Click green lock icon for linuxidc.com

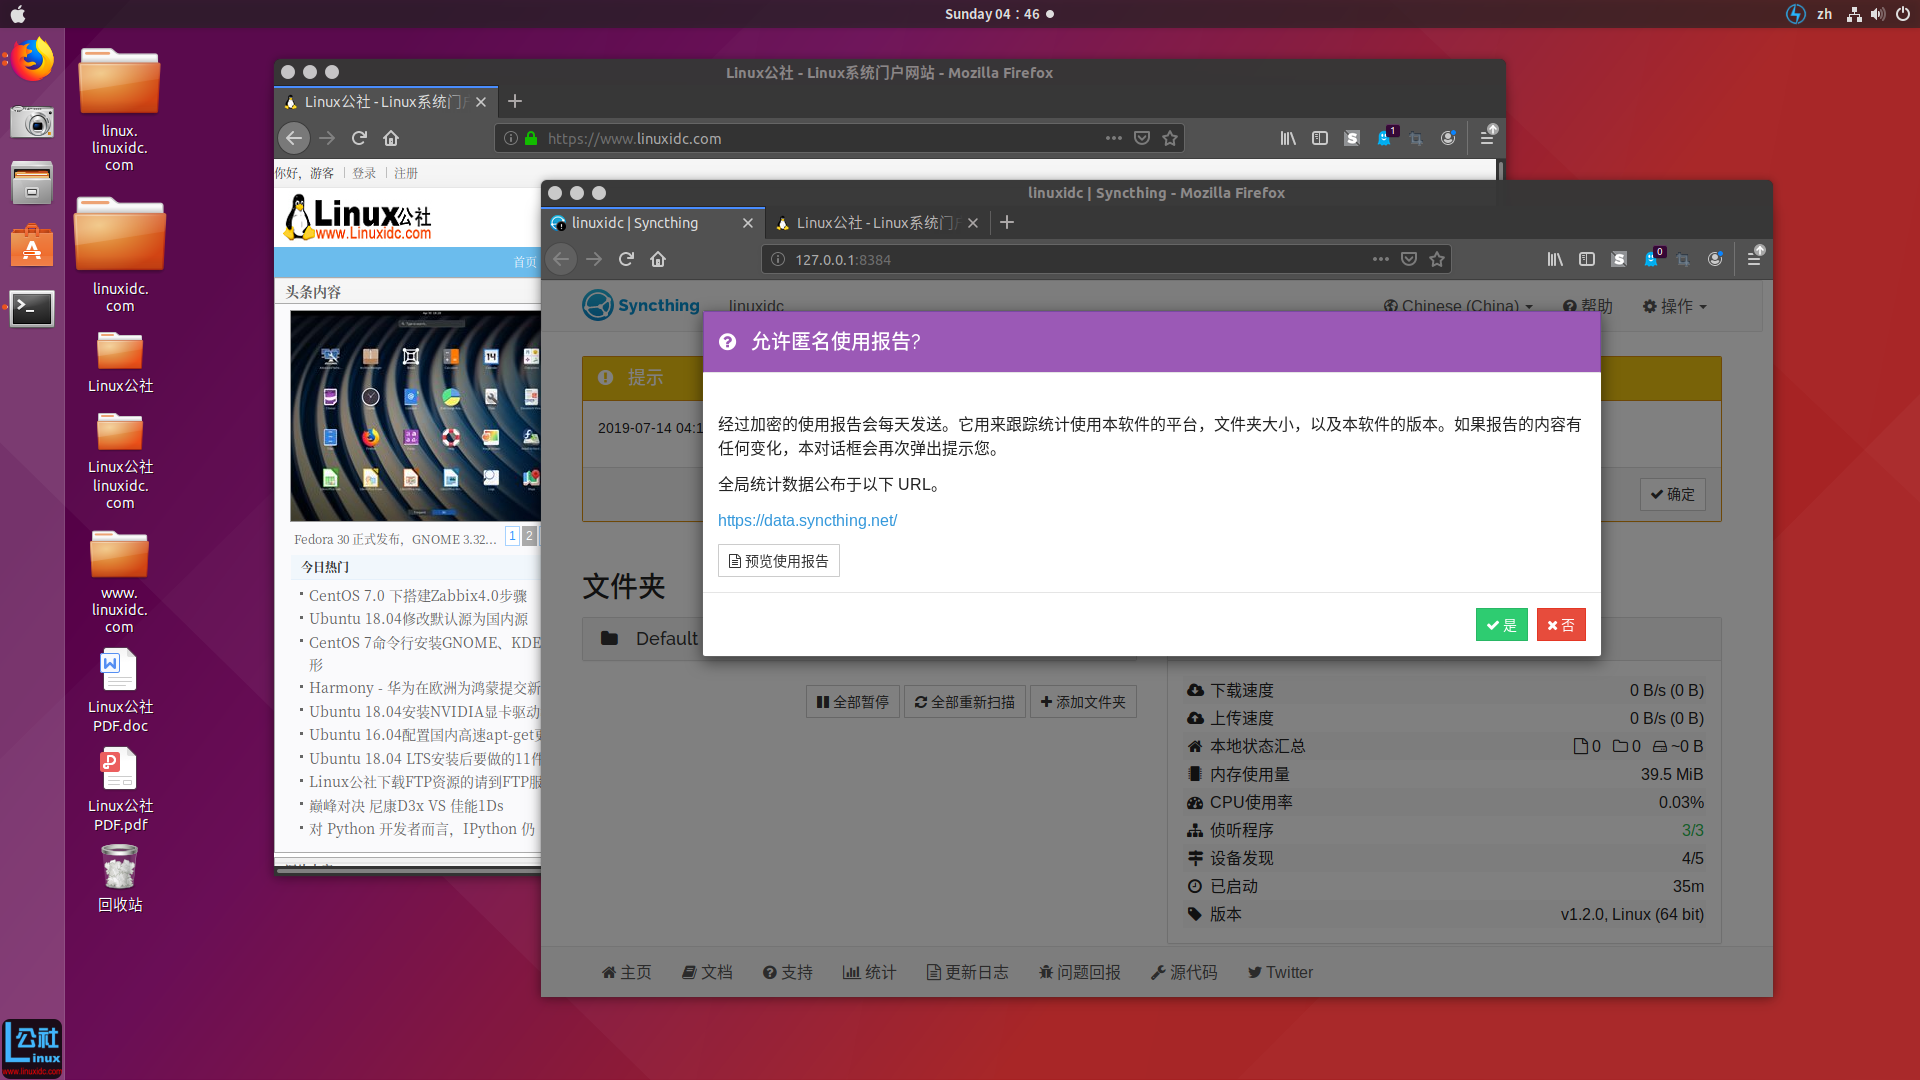pos(531,138)
